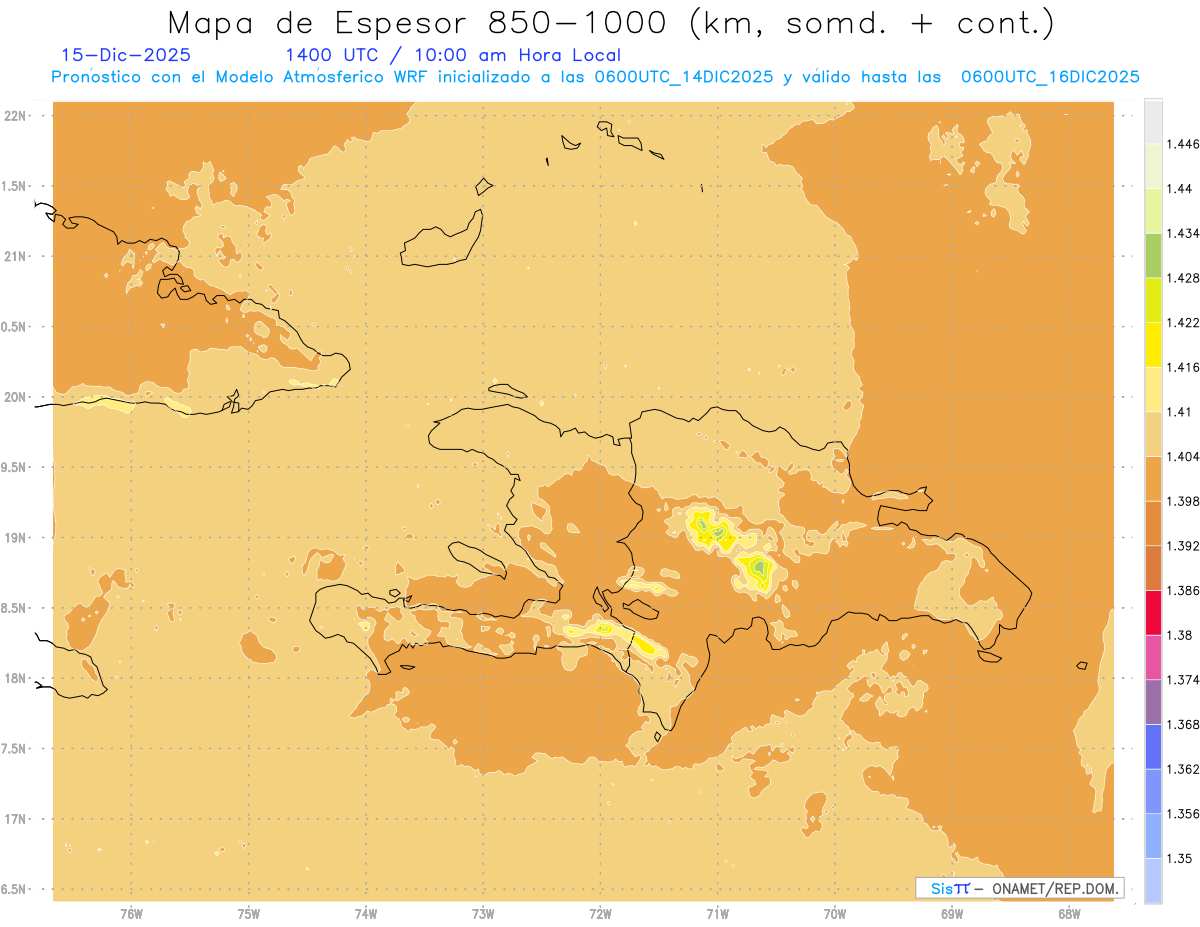
Task: Select the 71W longitude label
Action: pyautogui.click(x=717, y=914)
